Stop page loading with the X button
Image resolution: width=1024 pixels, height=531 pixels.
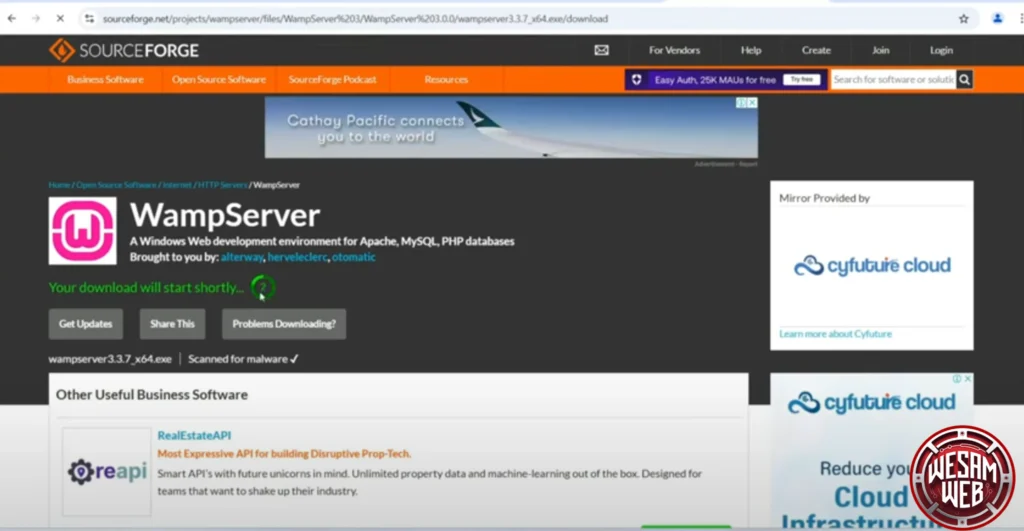tap(60, 18)
